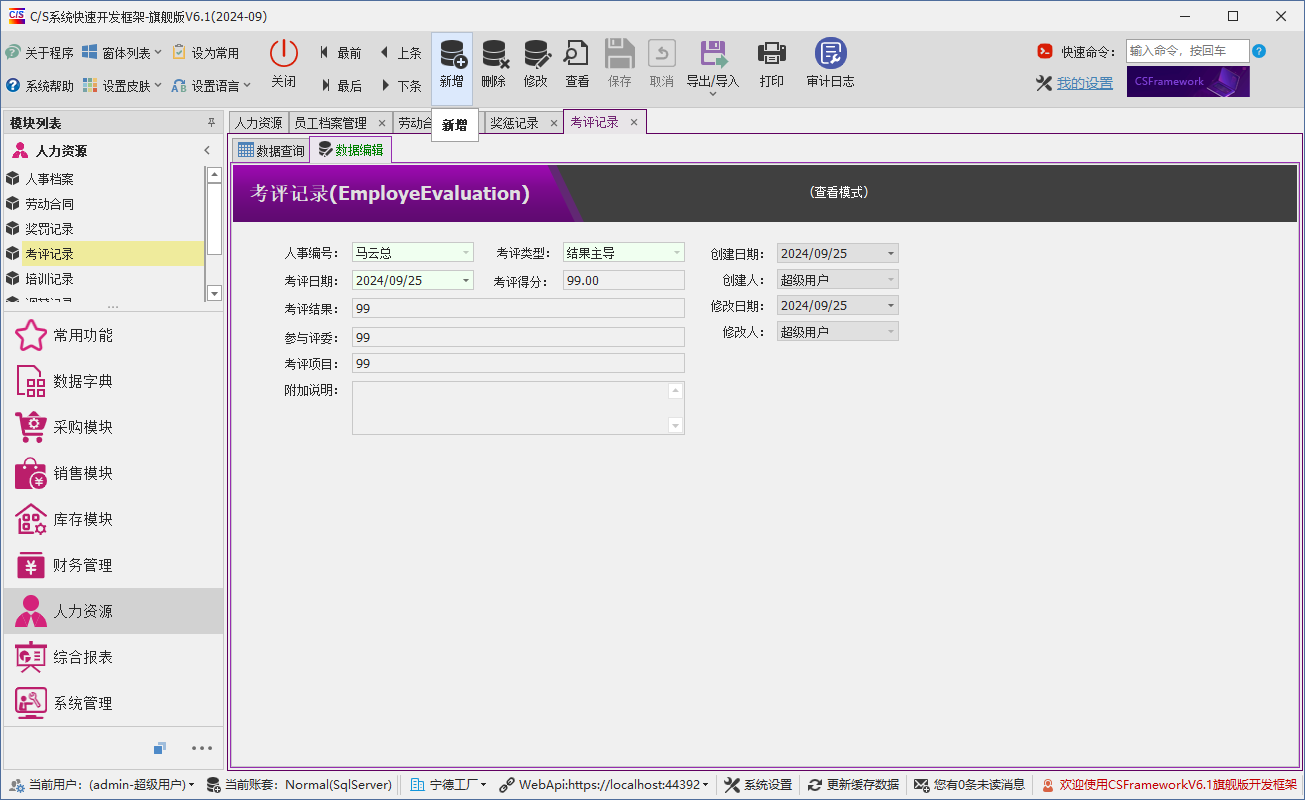The image size is (1305, 800).
Task: Click the CSFramework banner image
Action: 1188,82
